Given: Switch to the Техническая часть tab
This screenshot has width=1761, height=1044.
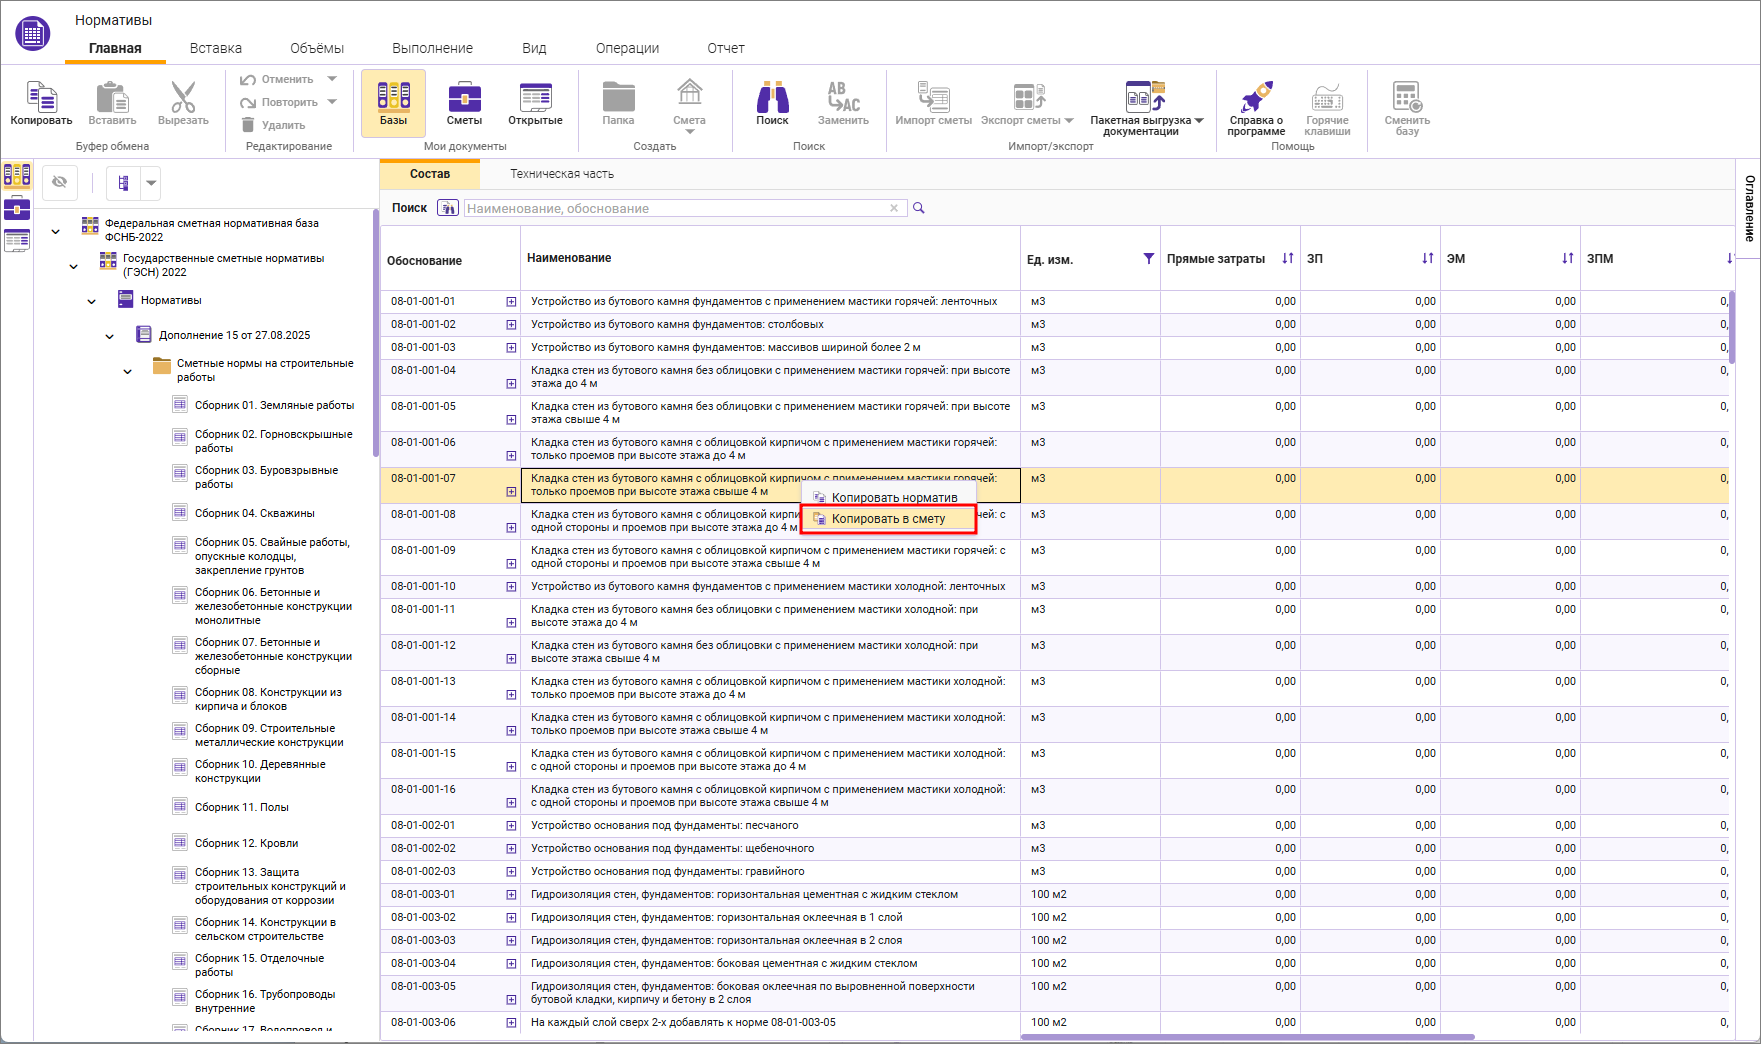Looking at the screenshot, I should point(562,174).
